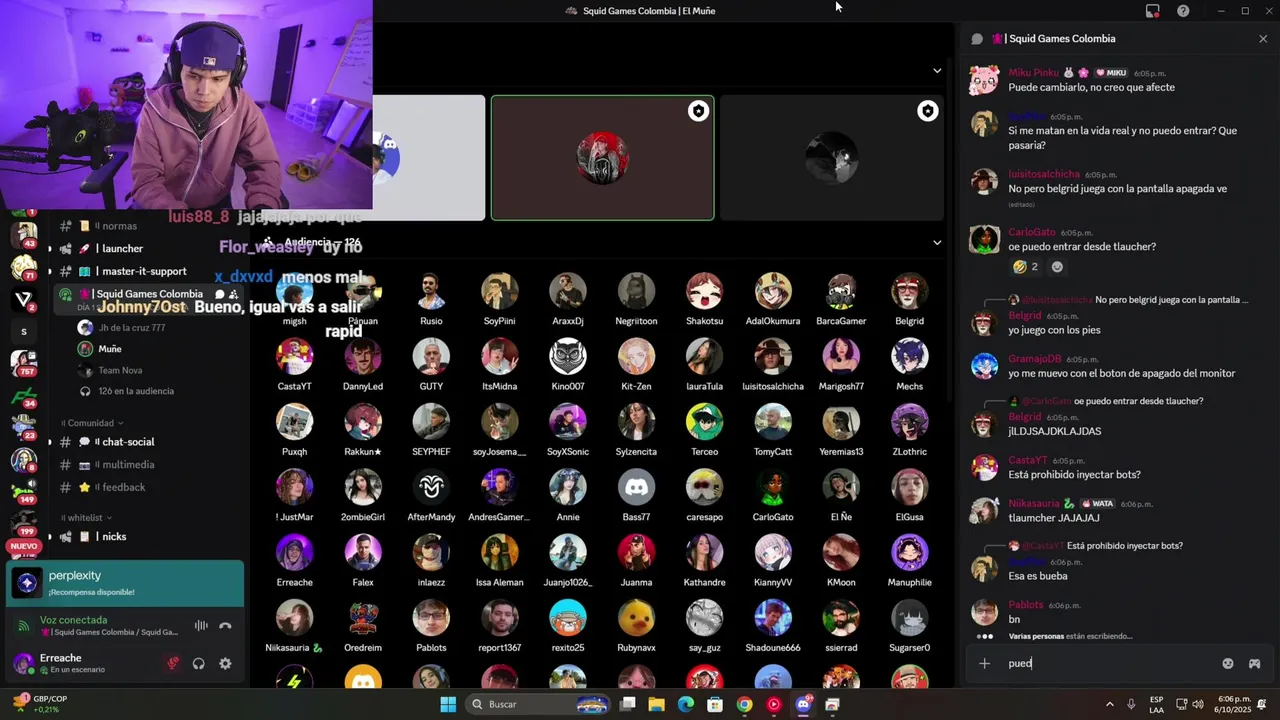
Task: Open Windows Start menu
Action: (x=448, y=704)
